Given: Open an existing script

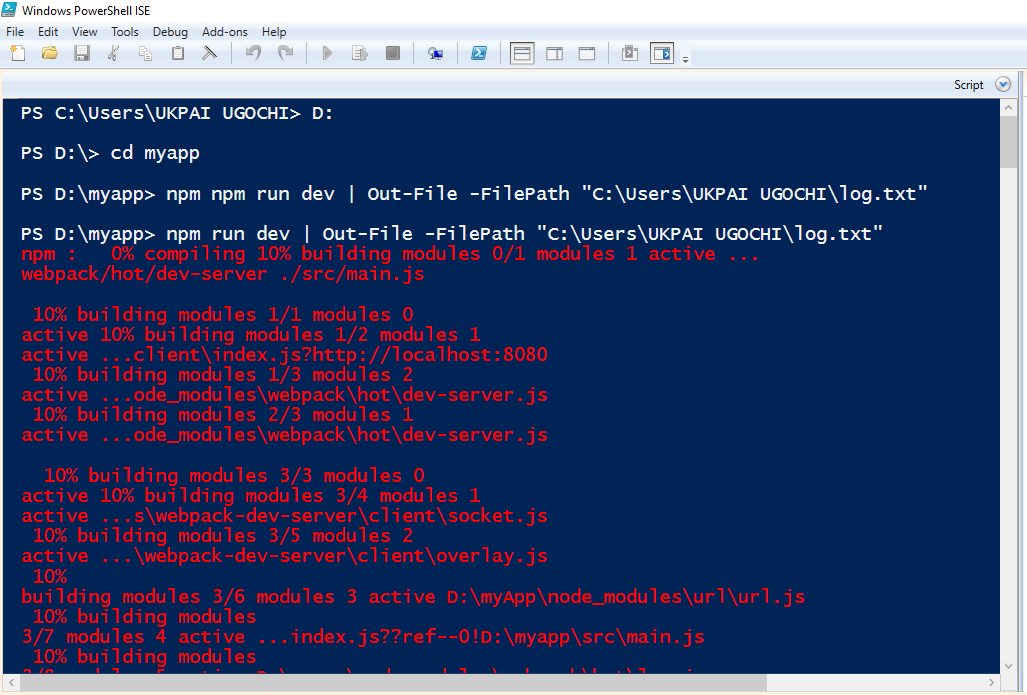Looking at the screenshot, I should click(49, 53).
